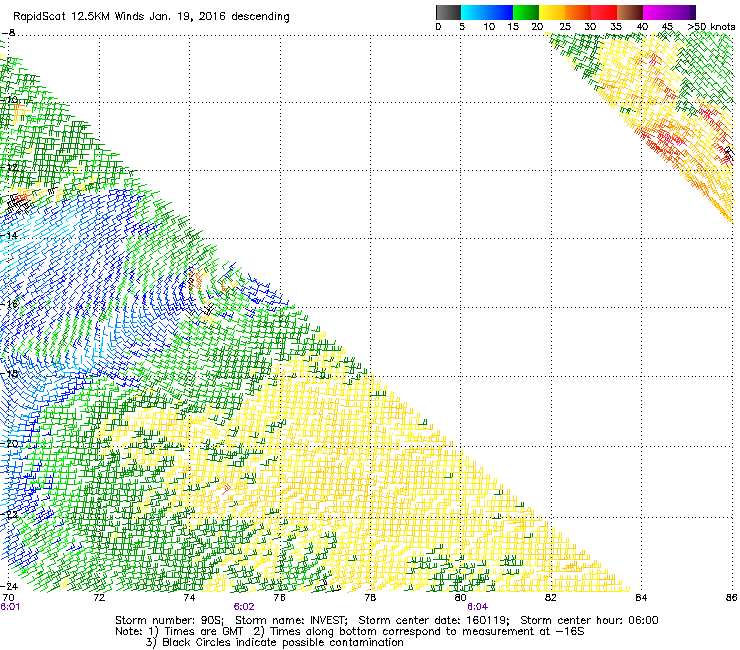Pick the brown 35-40 knots legend segment
Viewport: 740px width, 650px height.
tap(630, 12)
